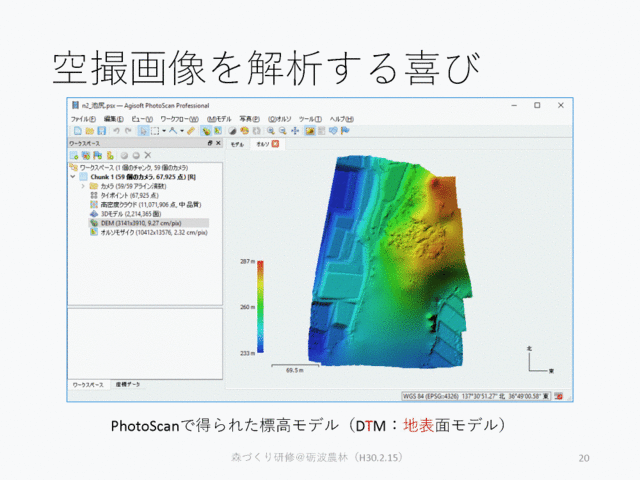Float the Workspace panel
The height and width of the screenshot is (480, 640).
pyautogui.click(x=210, y=143)
